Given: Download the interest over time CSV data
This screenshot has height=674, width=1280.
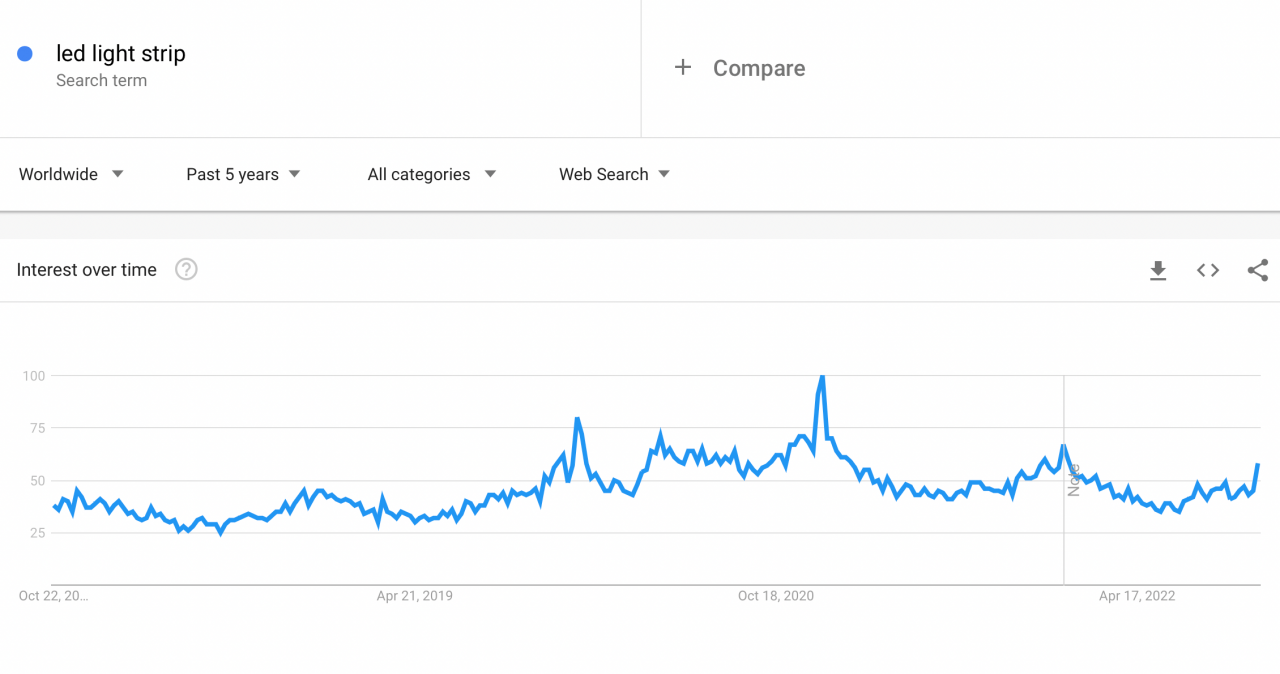Looking at the screenshot, I should pos(1158,270).
